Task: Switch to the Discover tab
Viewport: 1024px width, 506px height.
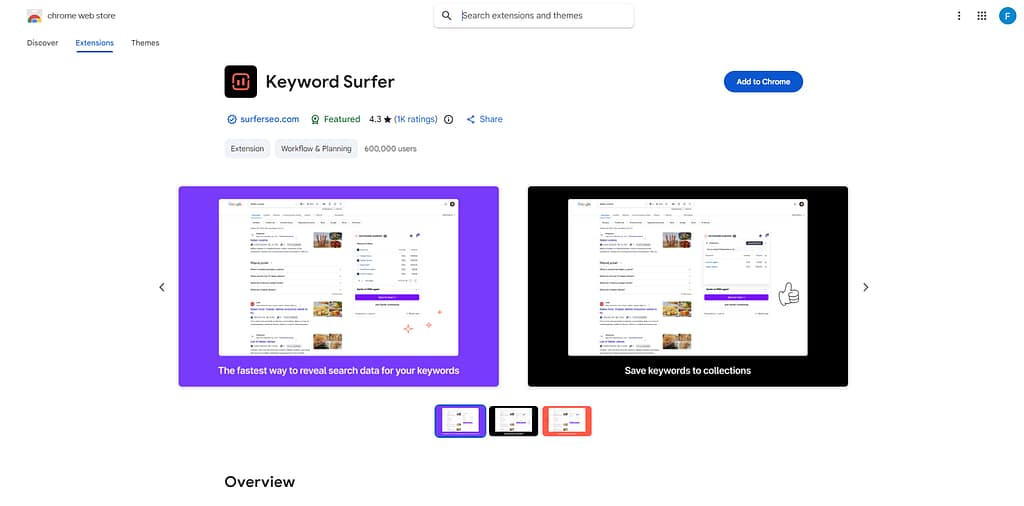Action: point(42,43)
